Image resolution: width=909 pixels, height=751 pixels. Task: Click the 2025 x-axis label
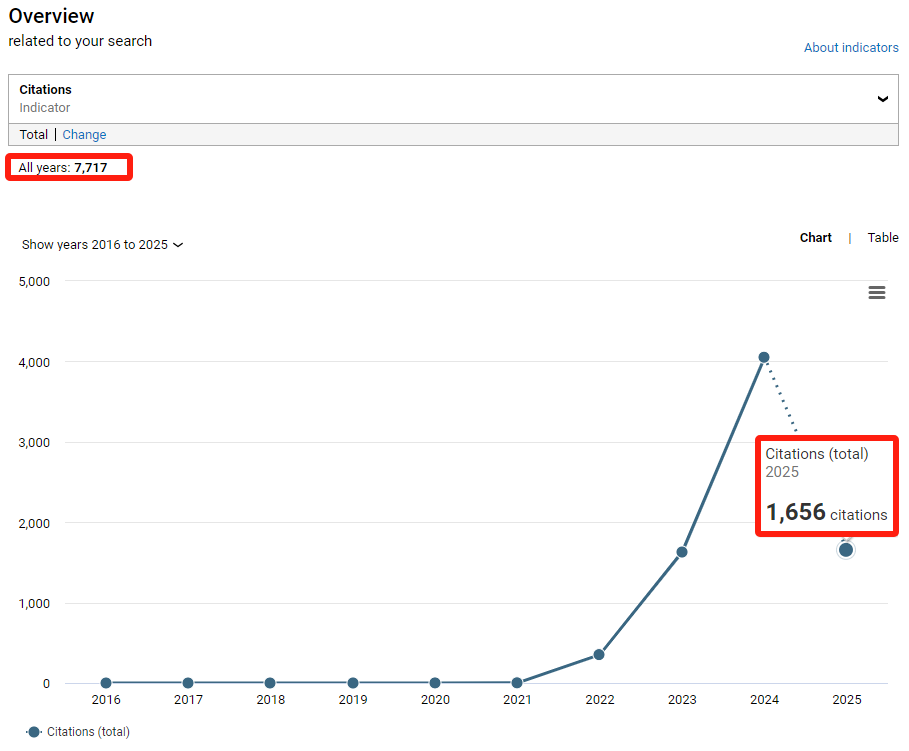click(846, 700)
